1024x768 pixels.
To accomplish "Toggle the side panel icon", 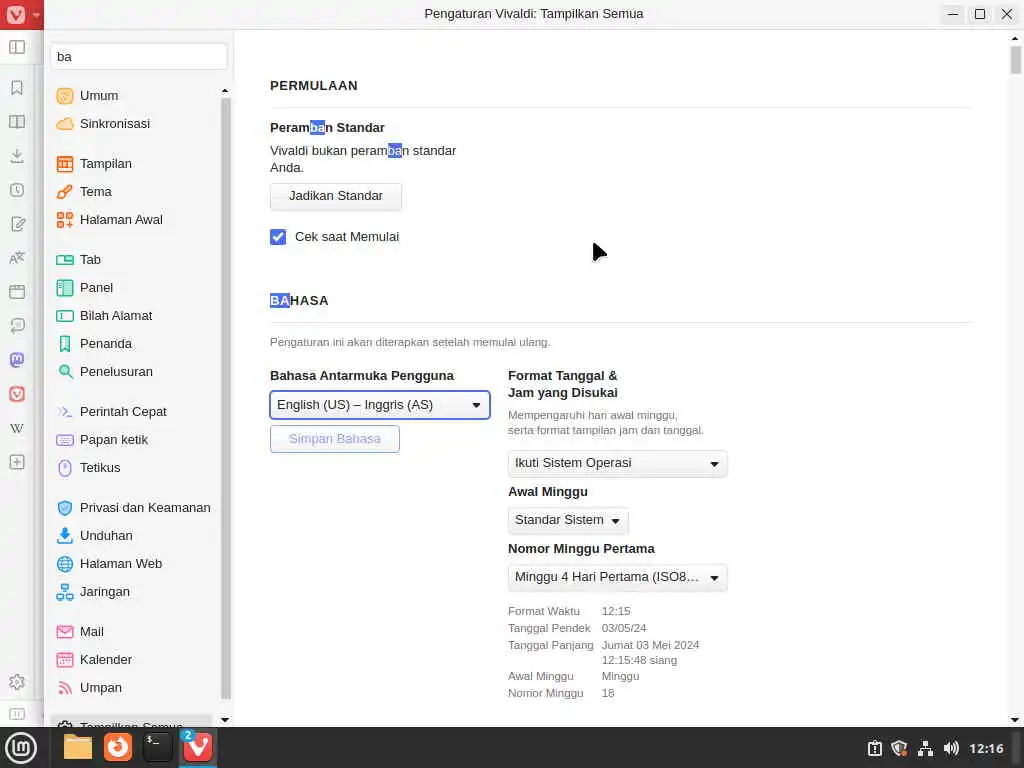I will point(17,47).
